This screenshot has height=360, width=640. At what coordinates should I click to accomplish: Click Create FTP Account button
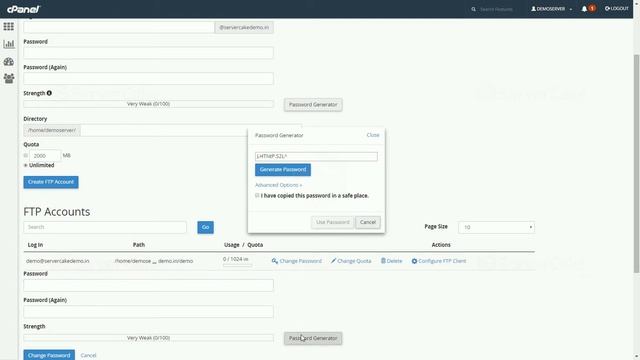click(51, 182)
